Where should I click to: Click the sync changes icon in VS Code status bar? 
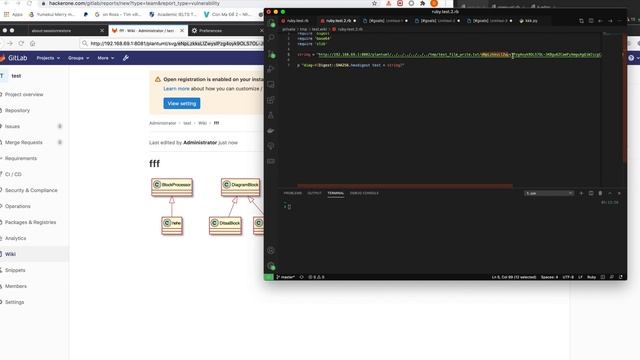coord(302,277)
